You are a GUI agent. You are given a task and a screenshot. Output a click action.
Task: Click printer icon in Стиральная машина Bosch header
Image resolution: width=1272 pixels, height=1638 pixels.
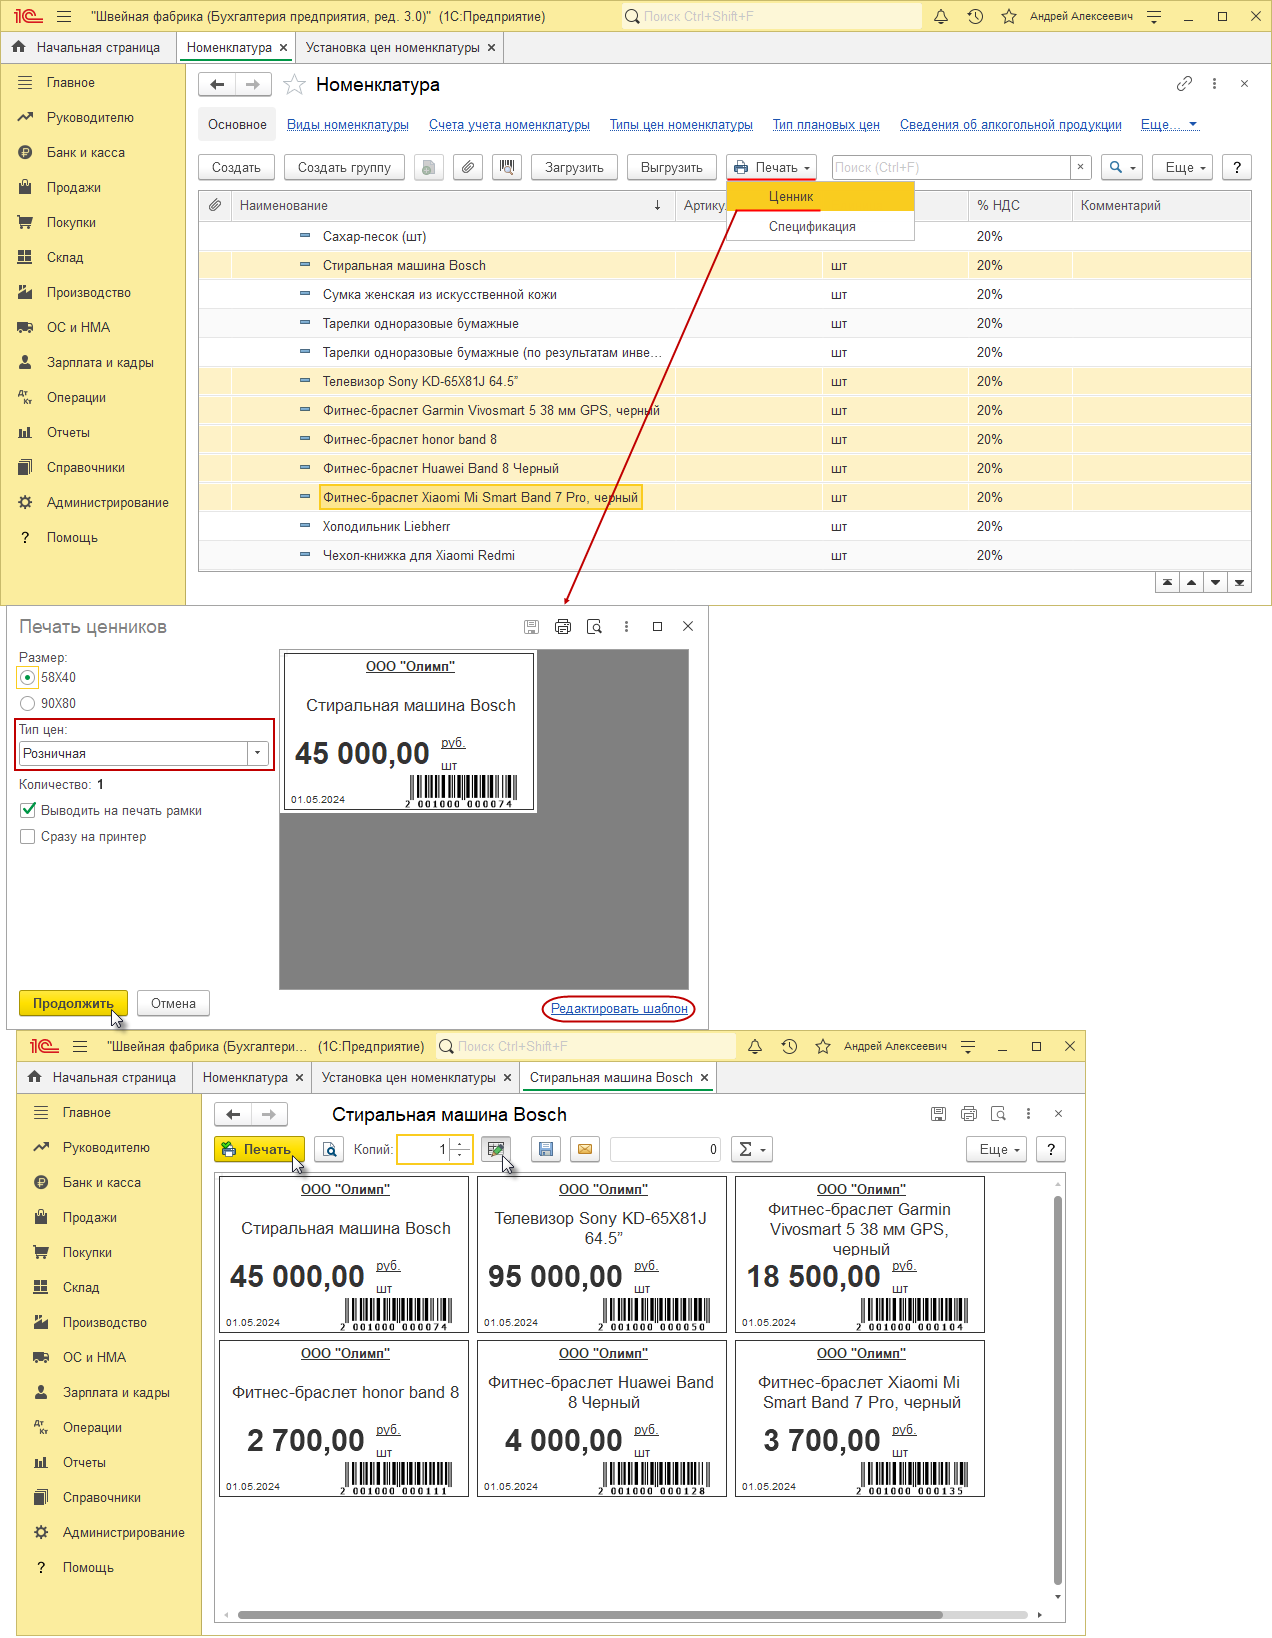968,1114
